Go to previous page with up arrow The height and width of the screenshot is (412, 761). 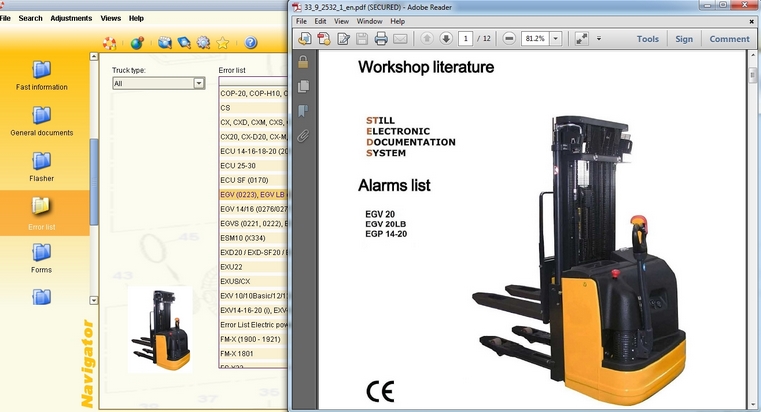click(x=427, y=38)
